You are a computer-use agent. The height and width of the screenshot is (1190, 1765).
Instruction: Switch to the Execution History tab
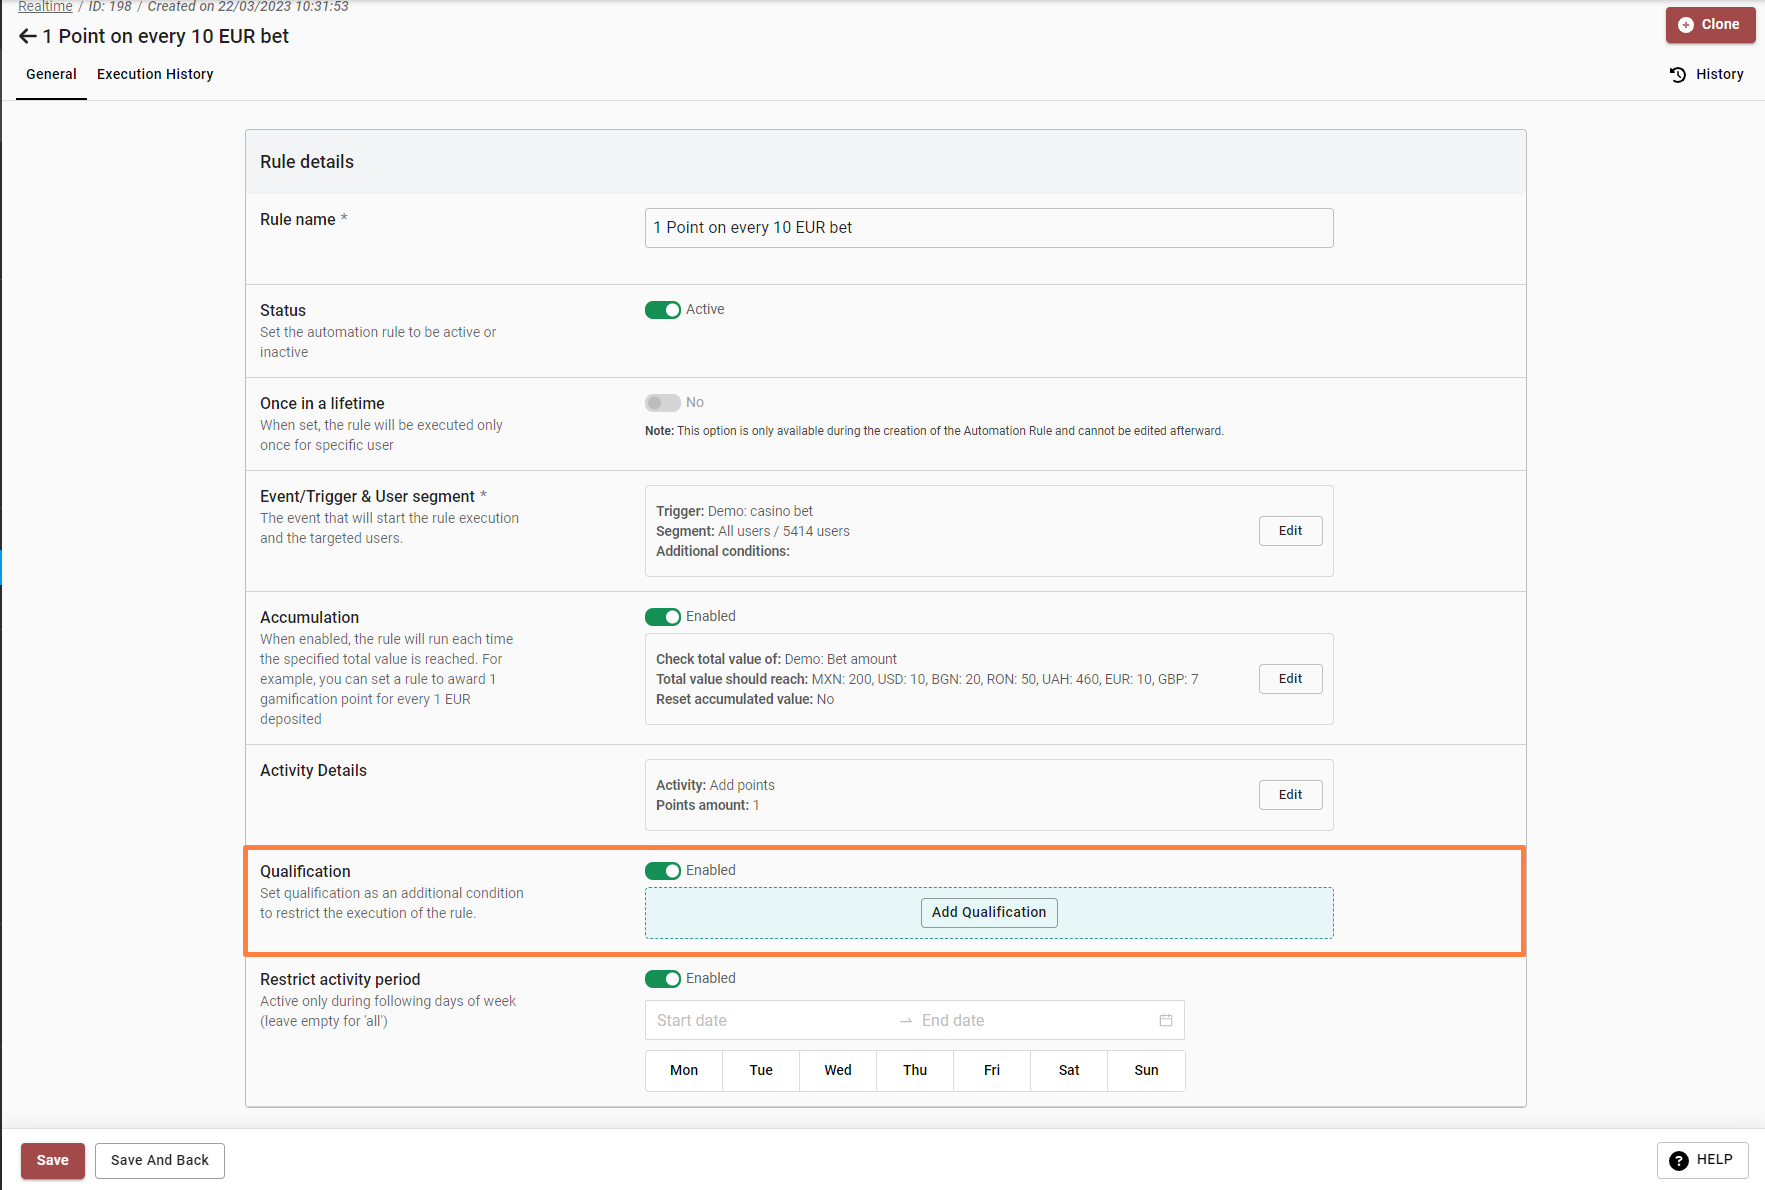tap(155, 75)
